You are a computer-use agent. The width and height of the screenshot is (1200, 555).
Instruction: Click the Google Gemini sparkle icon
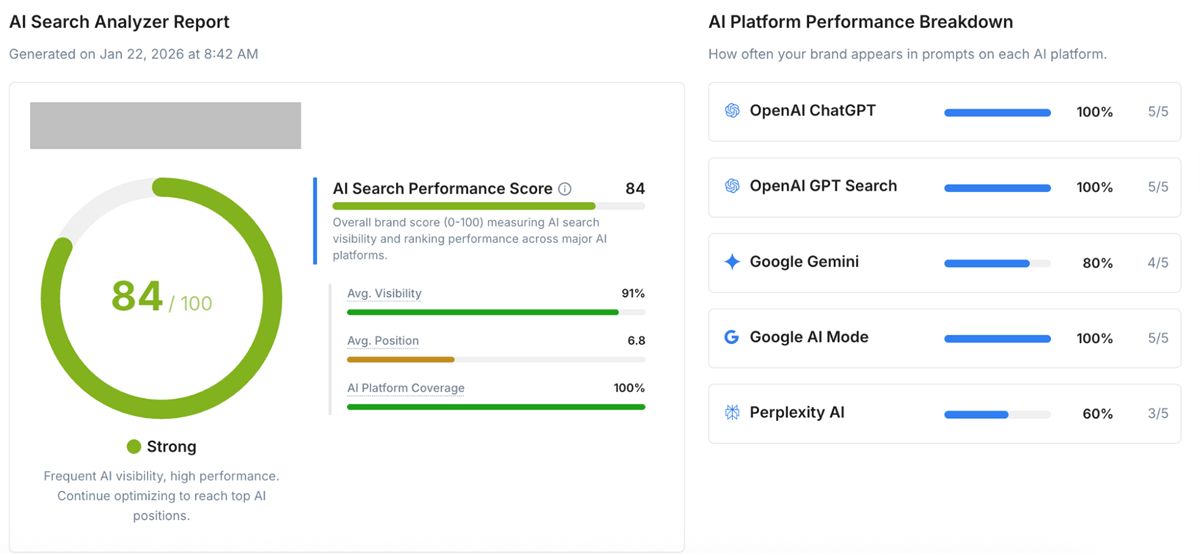pos(732,262)
